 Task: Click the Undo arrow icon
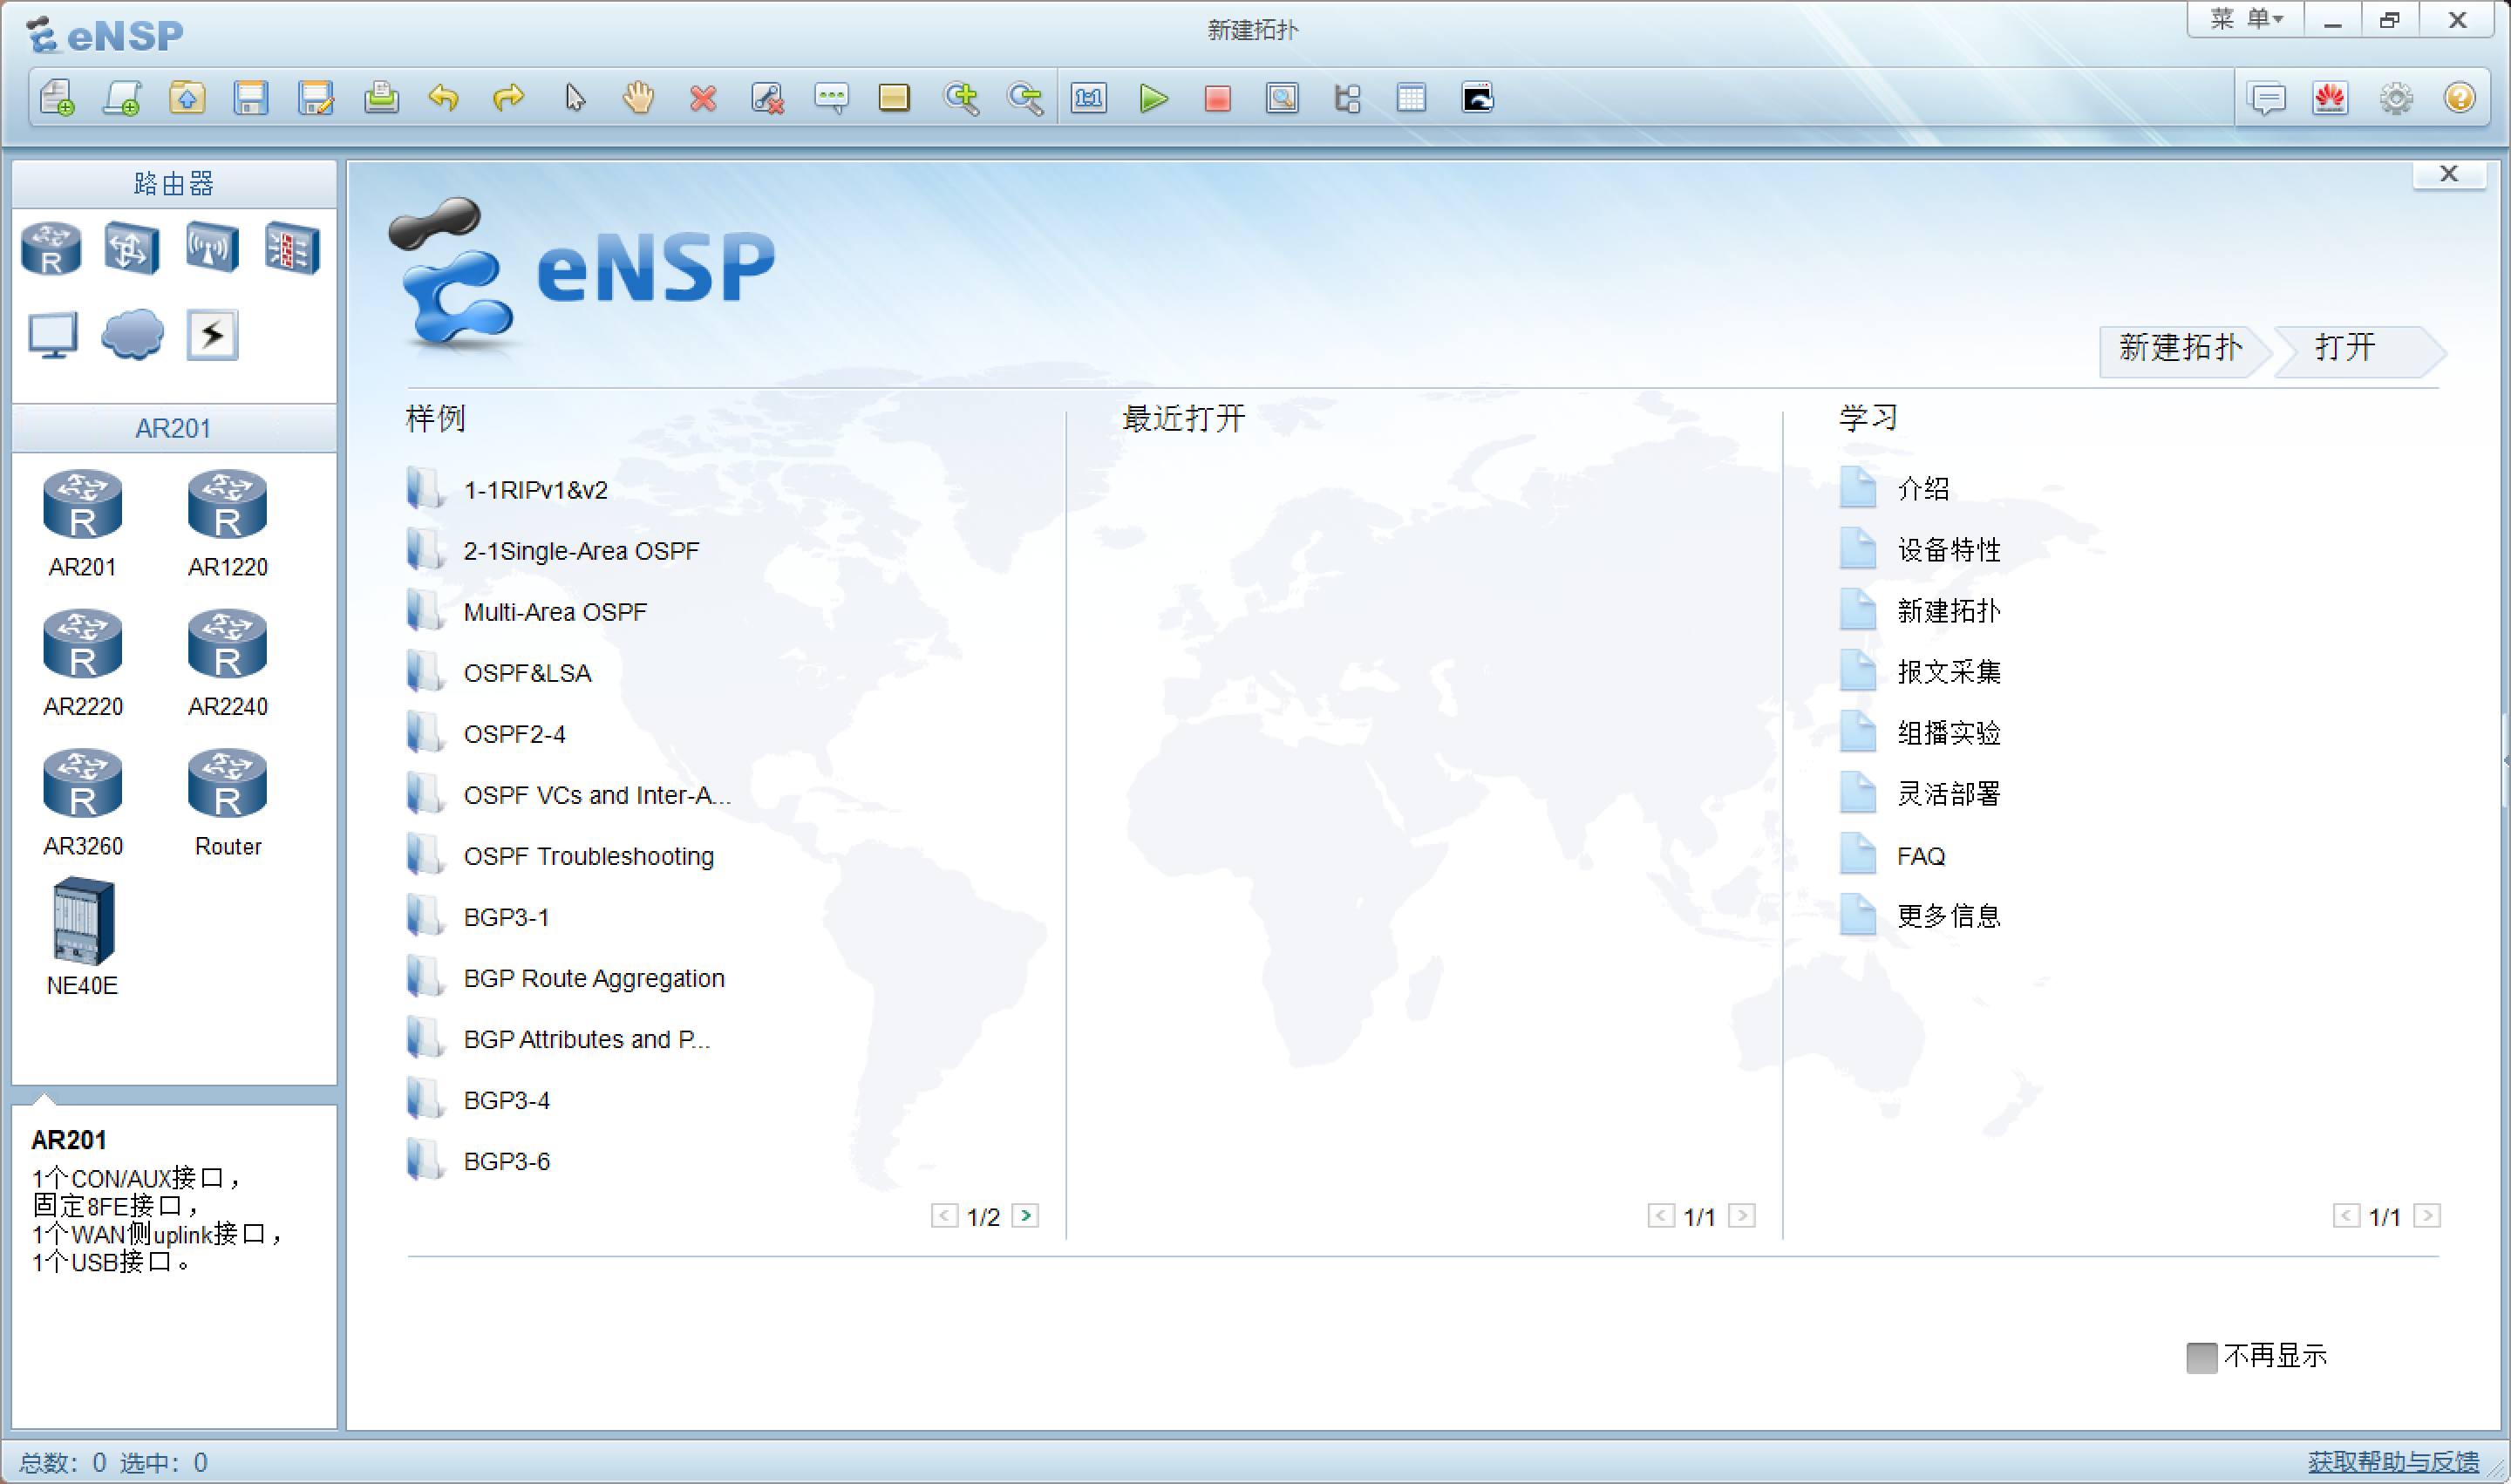tap(444, 98)
